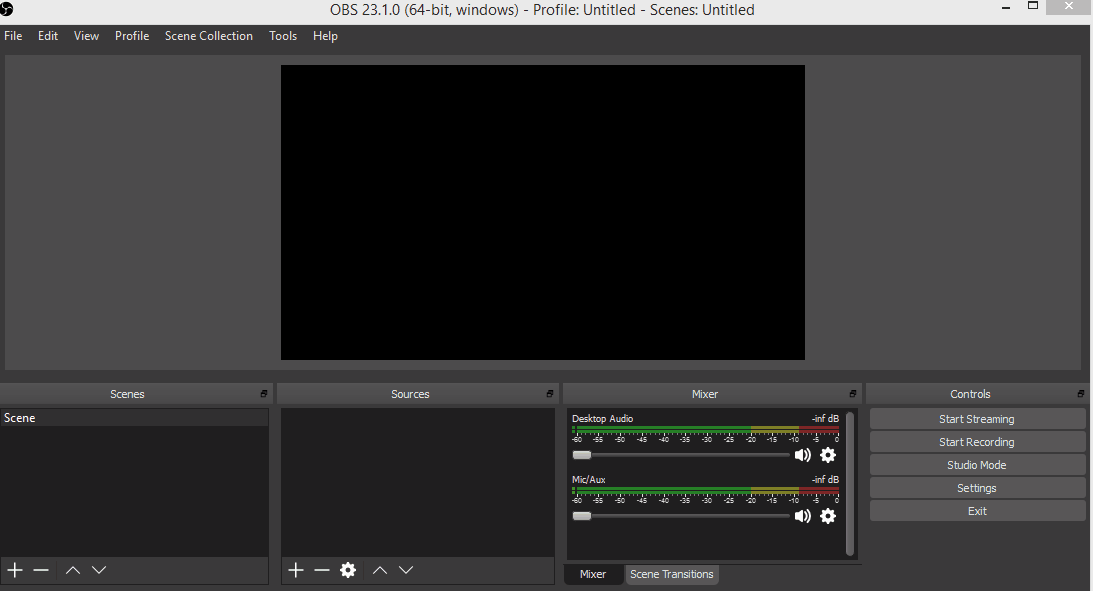This screenshot has width=1093, height=591.
Task: Open Settings from Controls panel
Action: [977, 488]
